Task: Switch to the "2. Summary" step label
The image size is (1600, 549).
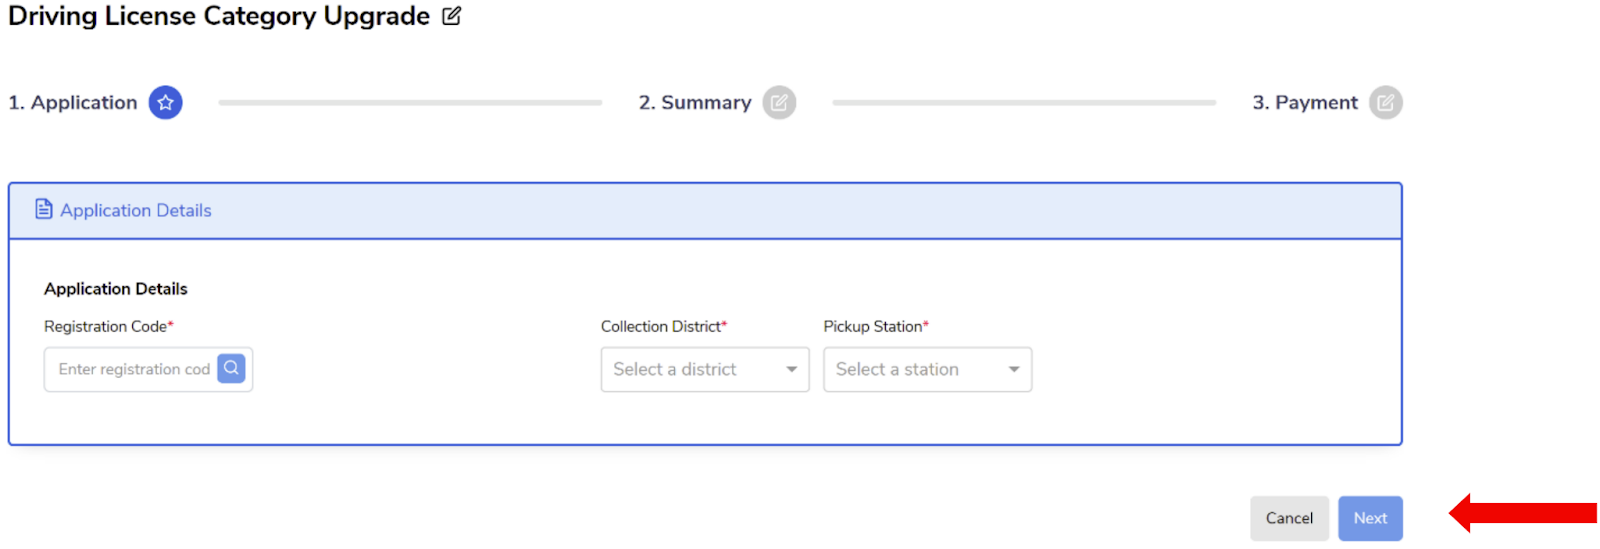Action: click(695, 102)
